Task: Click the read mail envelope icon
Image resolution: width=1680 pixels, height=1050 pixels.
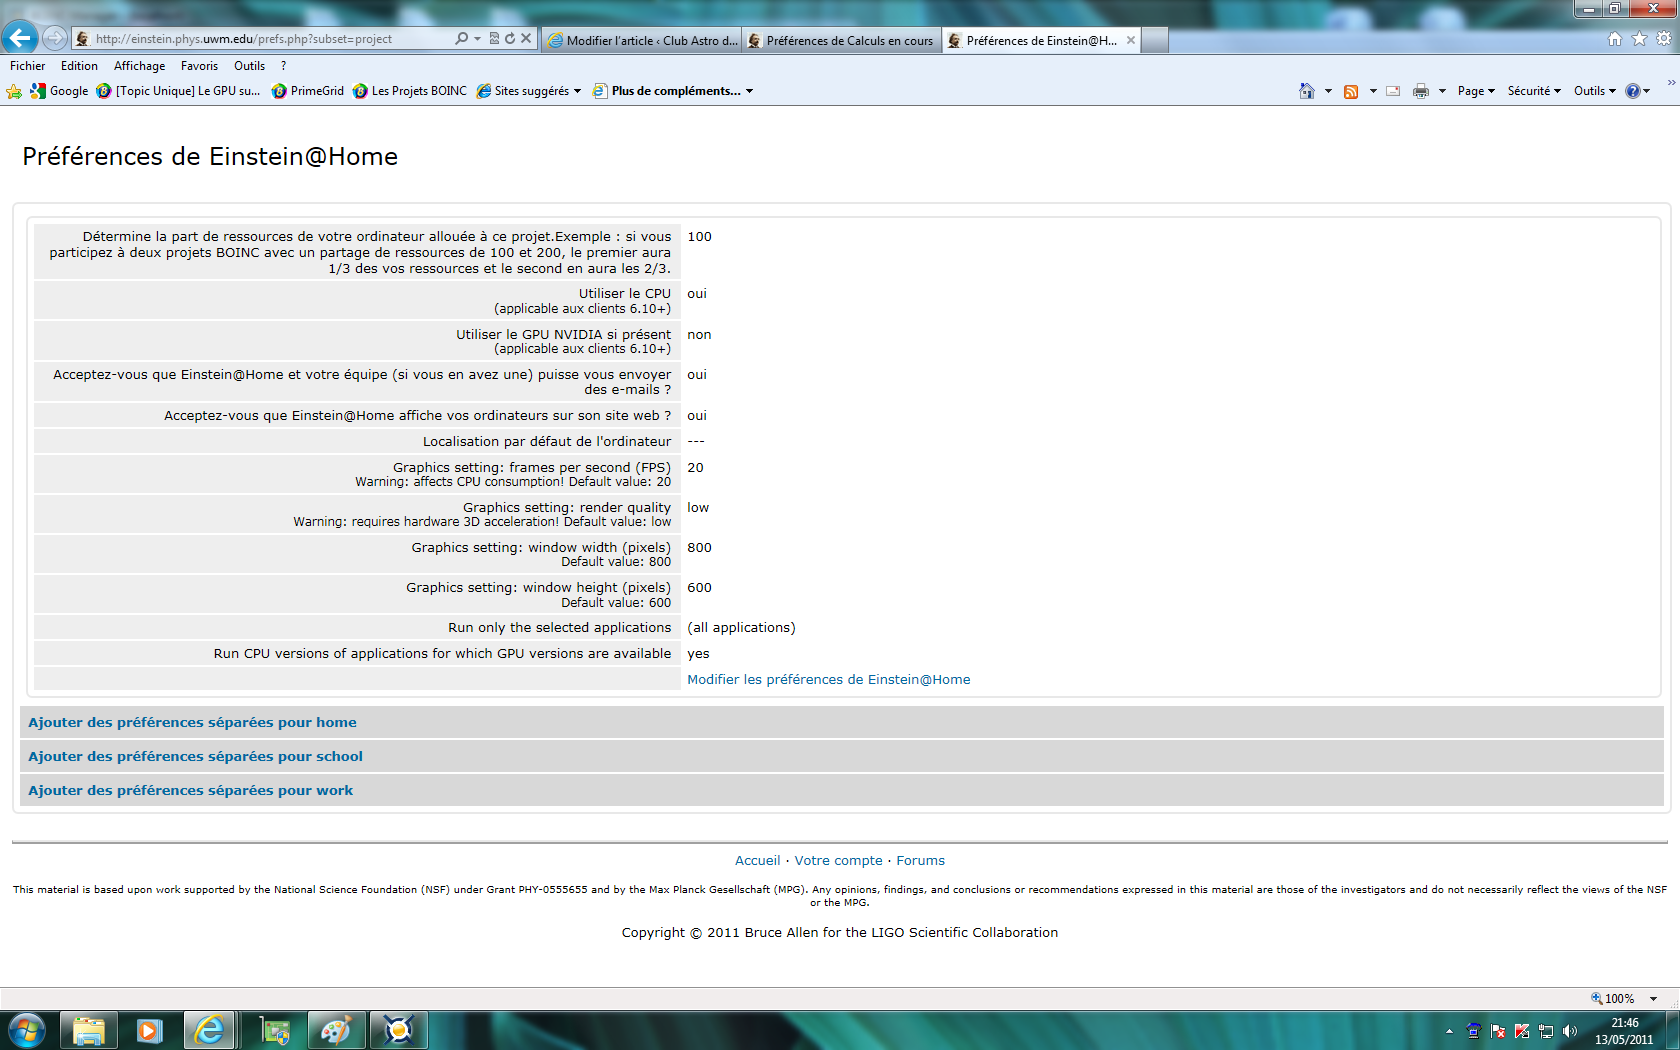Action: click(1393, 91)
